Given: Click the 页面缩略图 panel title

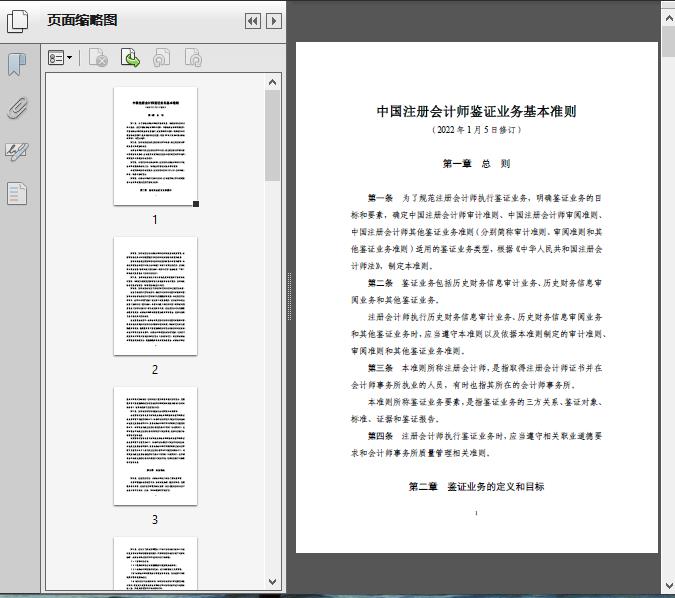Looking at the screenshot, I should [82, 20].
